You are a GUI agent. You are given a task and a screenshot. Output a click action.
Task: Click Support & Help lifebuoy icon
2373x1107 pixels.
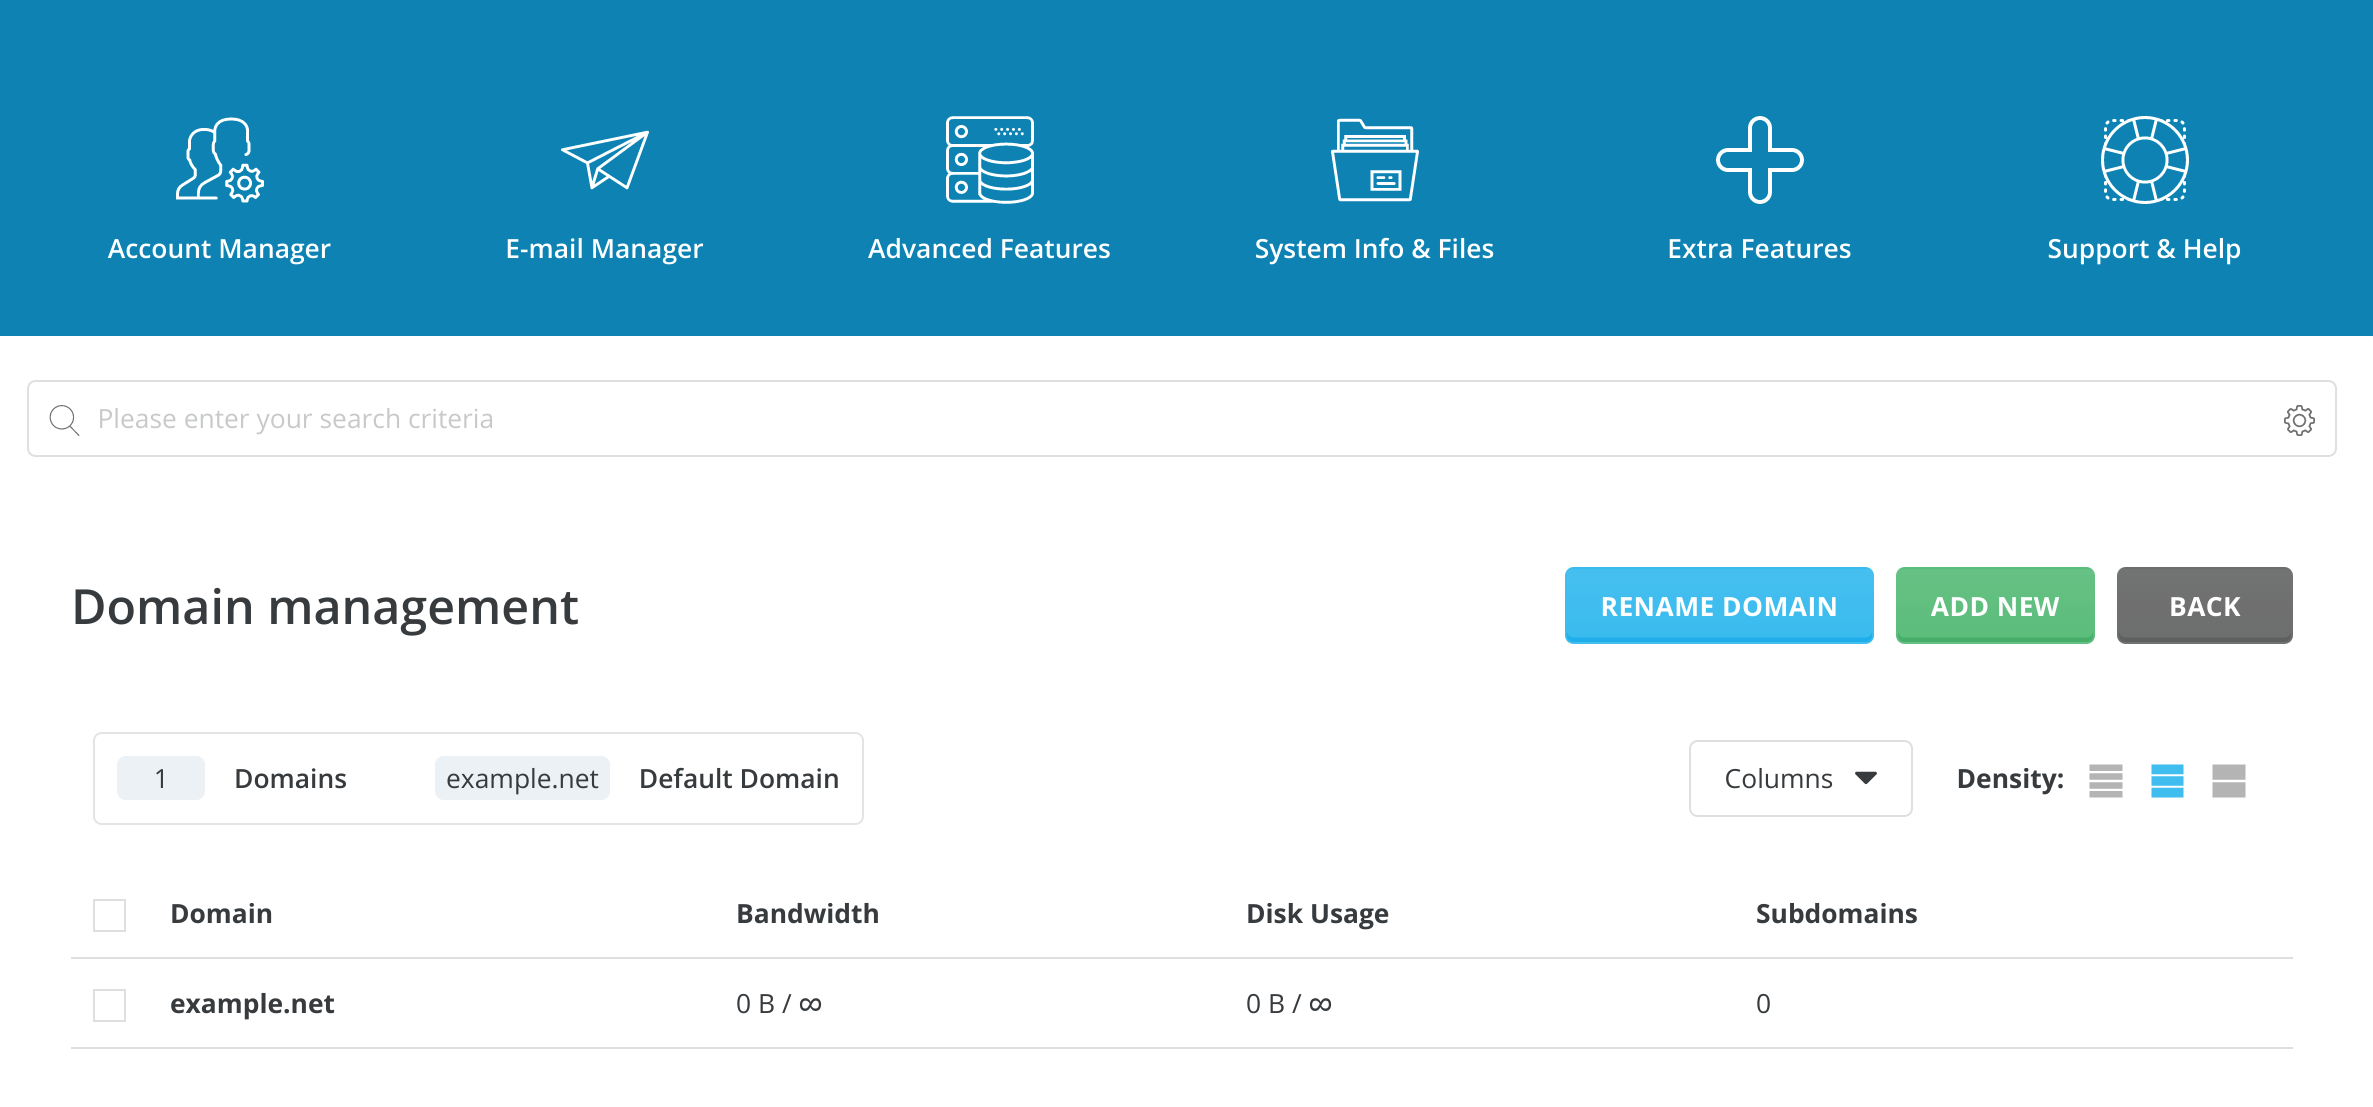coord(2144,160)
